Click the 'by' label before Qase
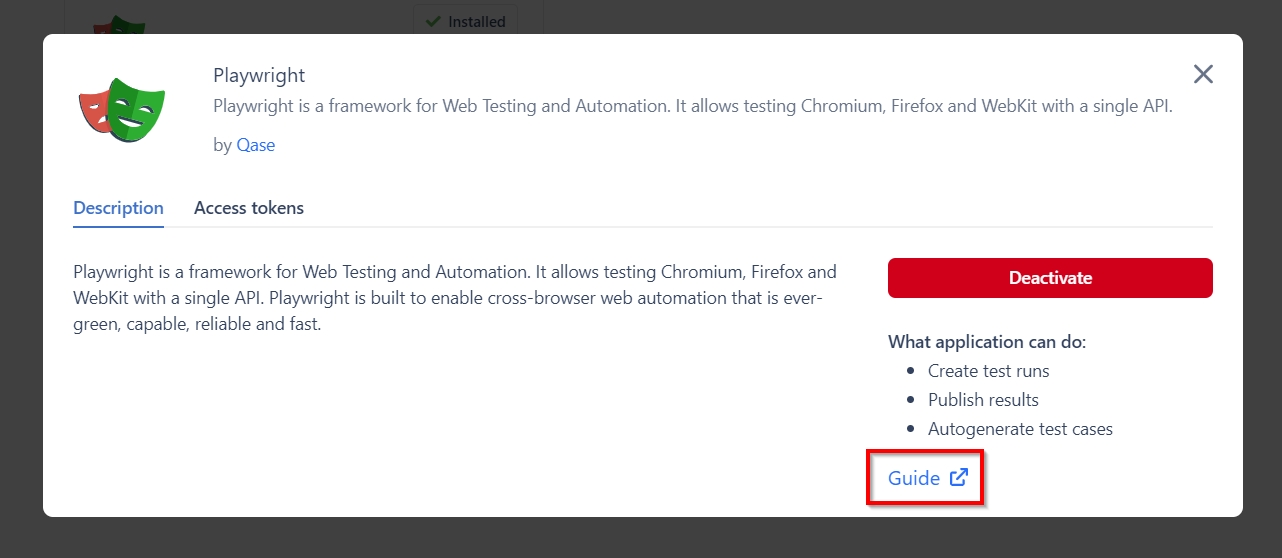Screen dimensions: 1282x558 pyautogui.click(x=222, y=145)
